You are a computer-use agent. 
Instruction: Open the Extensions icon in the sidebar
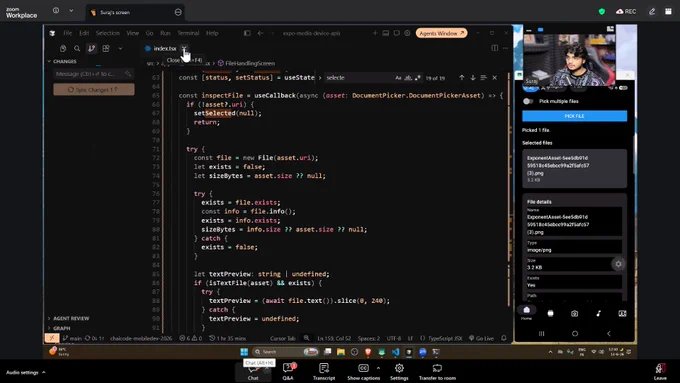pyautogui.click(x=106, y=49)
